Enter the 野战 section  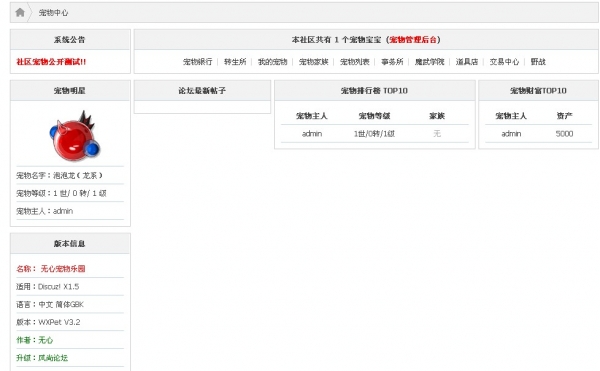point(538,62)
